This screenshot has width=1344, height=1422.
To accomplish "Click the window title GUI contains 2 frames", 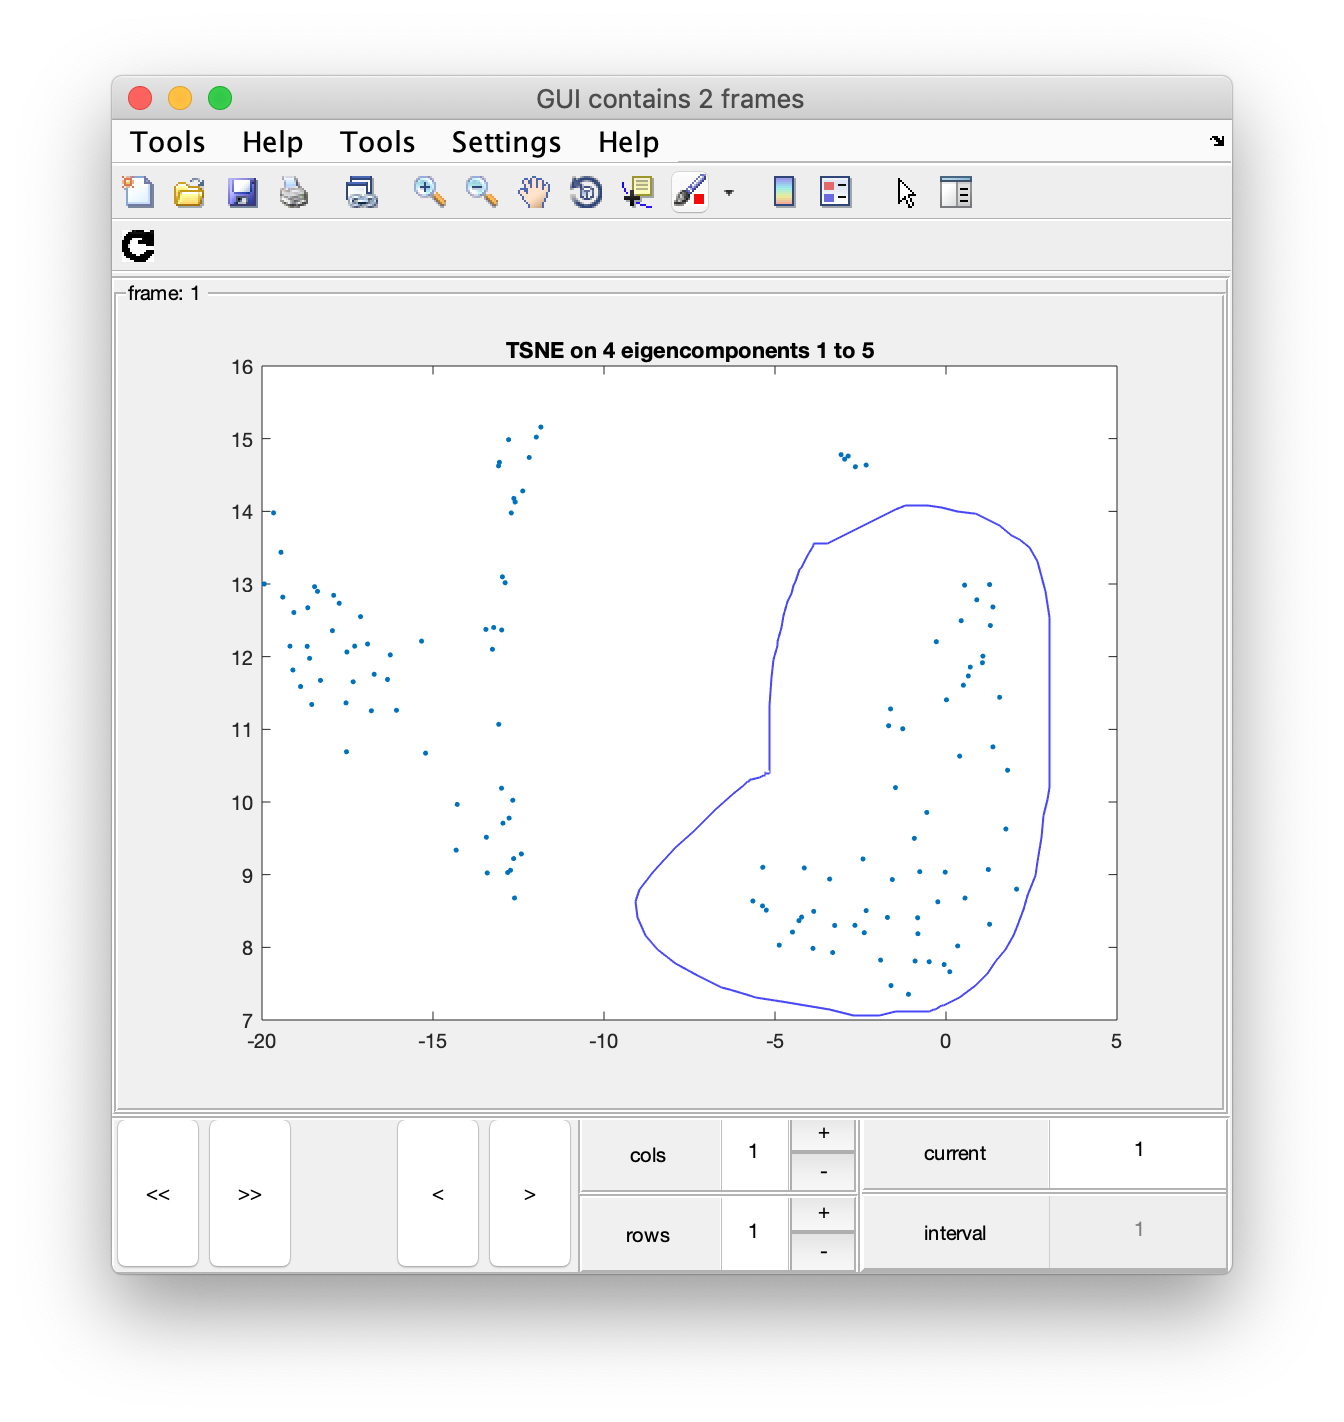I will click(670, 99).
